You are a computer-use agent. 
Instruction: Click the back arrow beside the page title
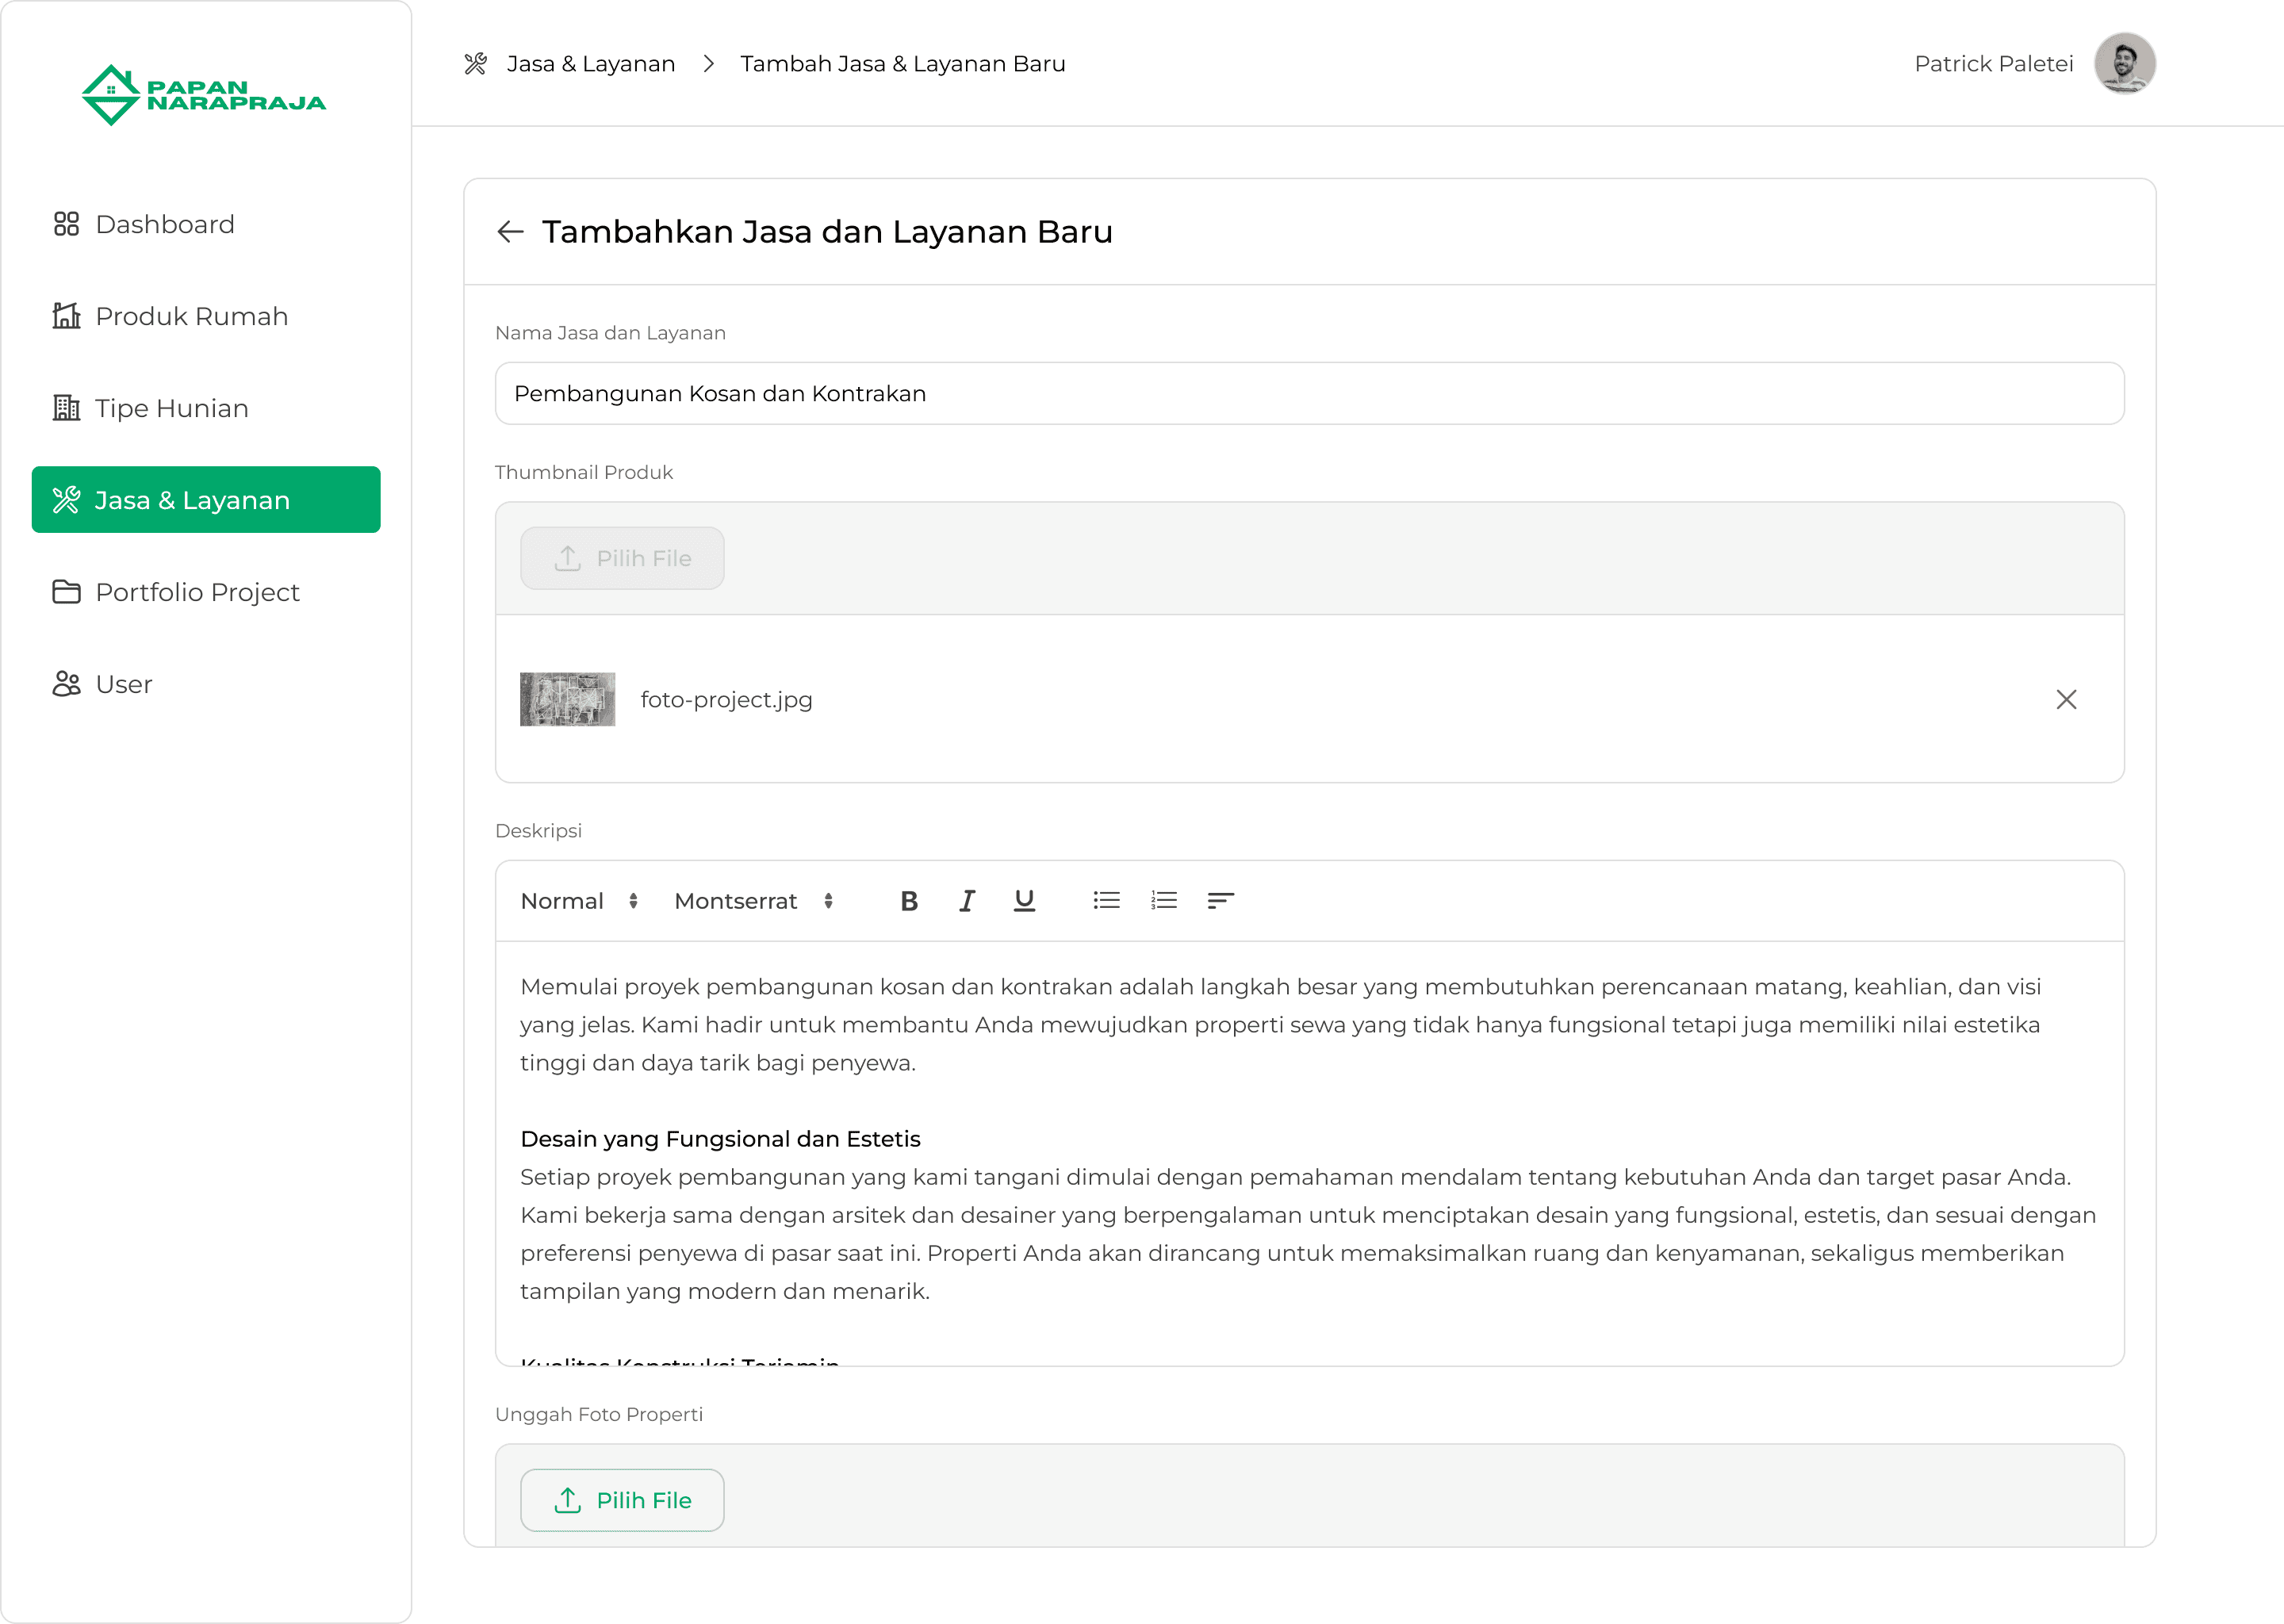click(x=510, y=232)
